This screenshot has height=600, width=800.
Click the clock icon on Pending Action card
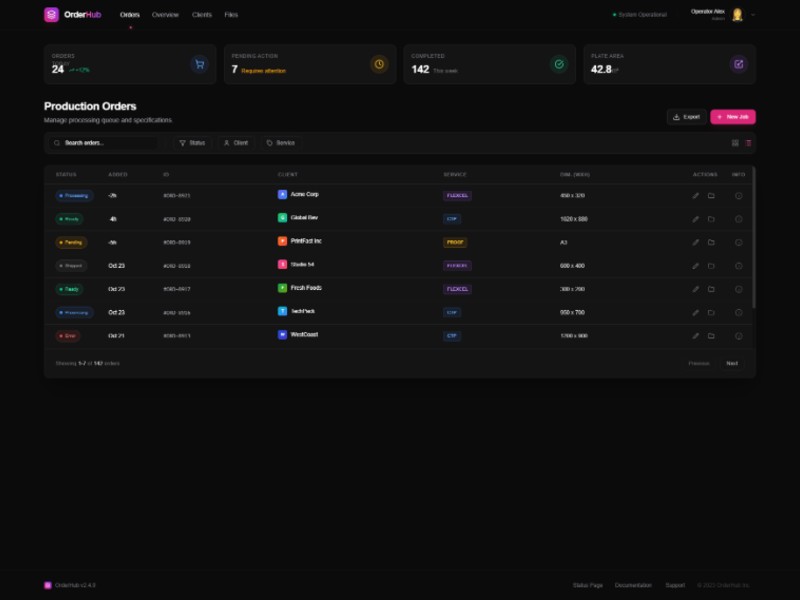[379, 64]
